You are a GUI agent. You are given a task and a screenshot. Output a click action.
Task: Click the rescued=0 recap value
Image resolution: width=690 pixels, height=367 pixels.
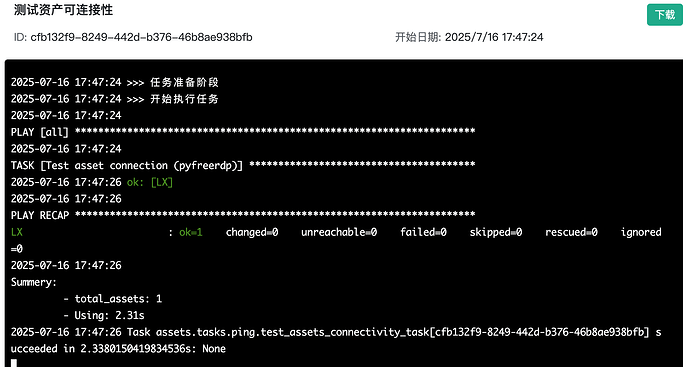click(x=571, y=232)
